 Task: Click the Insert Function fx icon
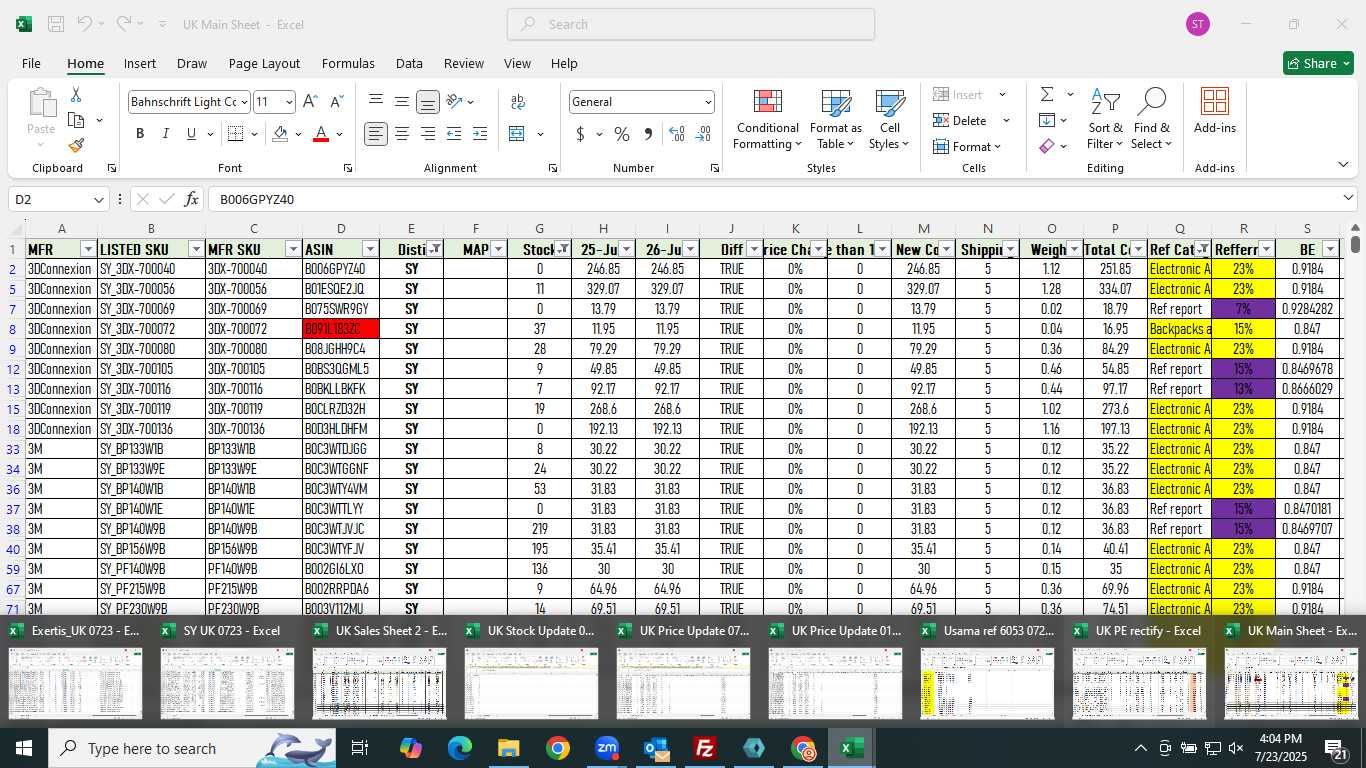click(x=192, y=199)
